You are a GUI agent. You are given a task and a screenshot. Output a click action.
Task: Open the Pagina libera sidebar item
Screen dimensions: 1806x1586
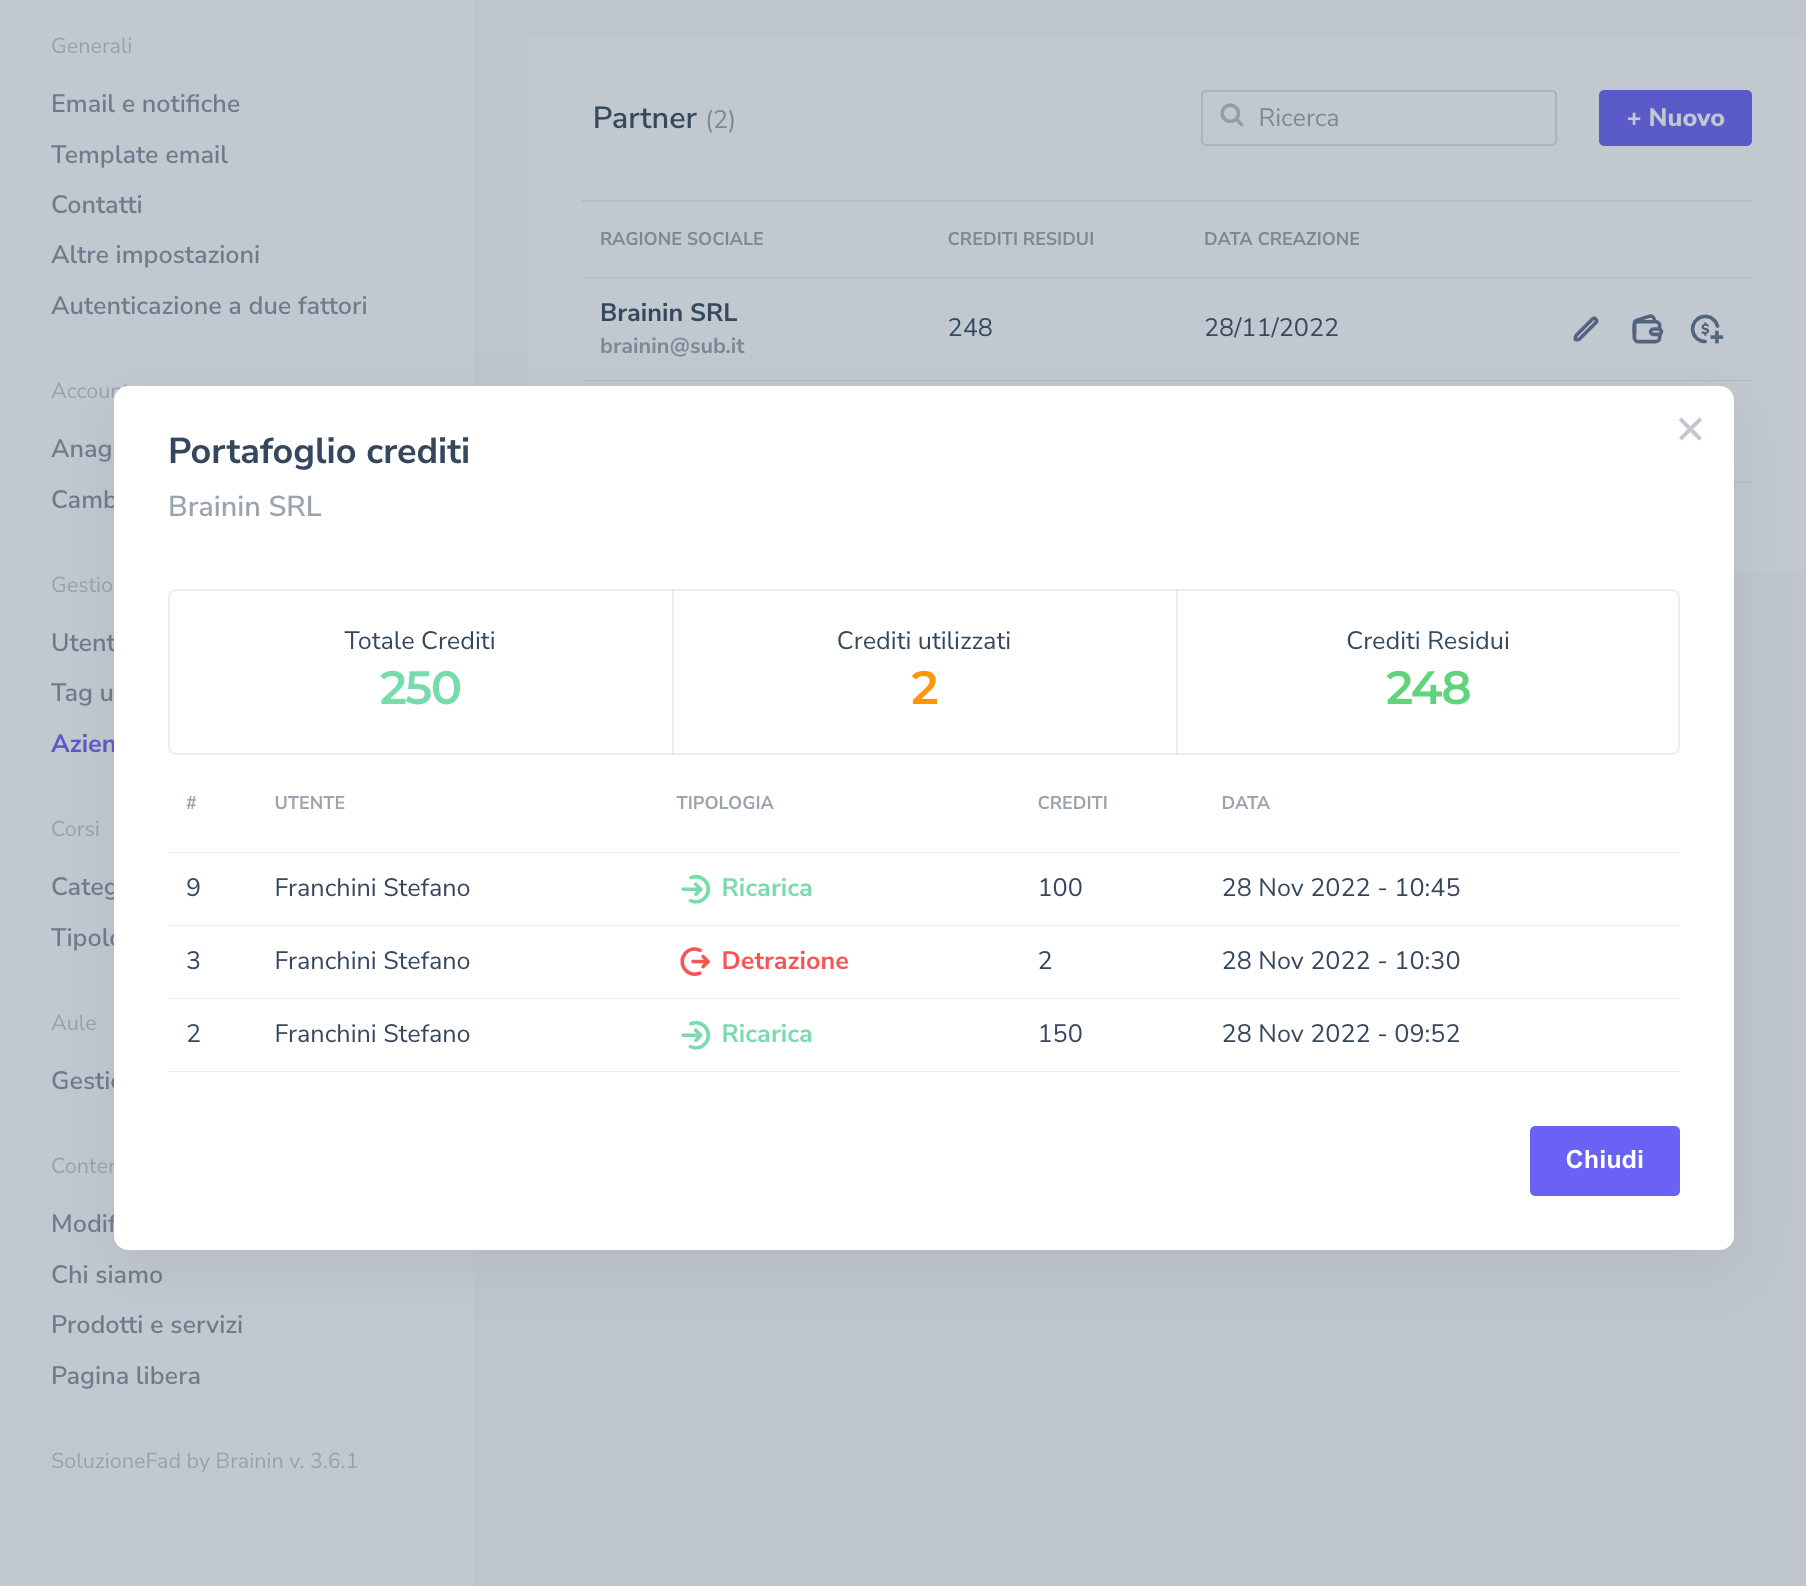click(126, 1376)
